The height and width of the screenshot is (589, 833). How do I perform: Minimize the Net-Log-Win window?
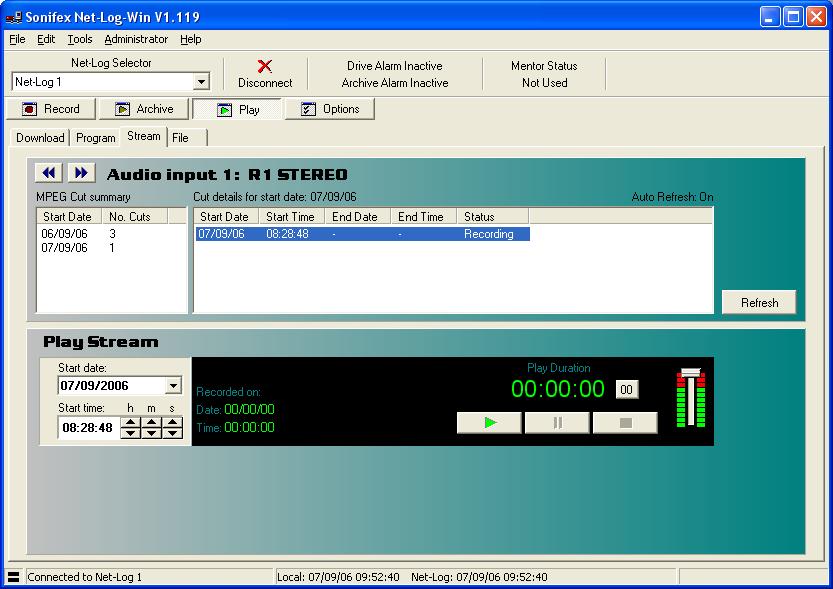[770, 17]
